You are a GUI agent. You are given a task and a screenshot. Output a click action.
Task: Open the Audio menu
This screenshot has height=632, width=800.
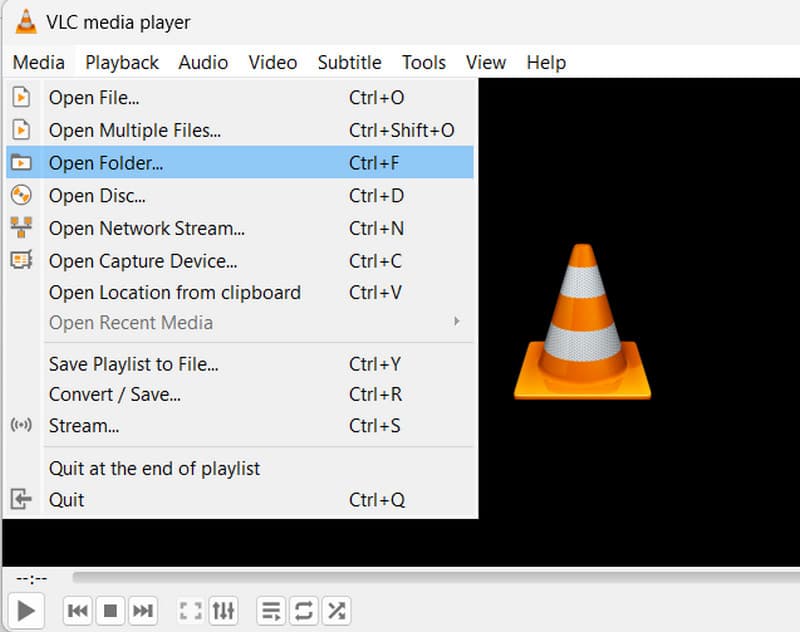tap(203, 62)
